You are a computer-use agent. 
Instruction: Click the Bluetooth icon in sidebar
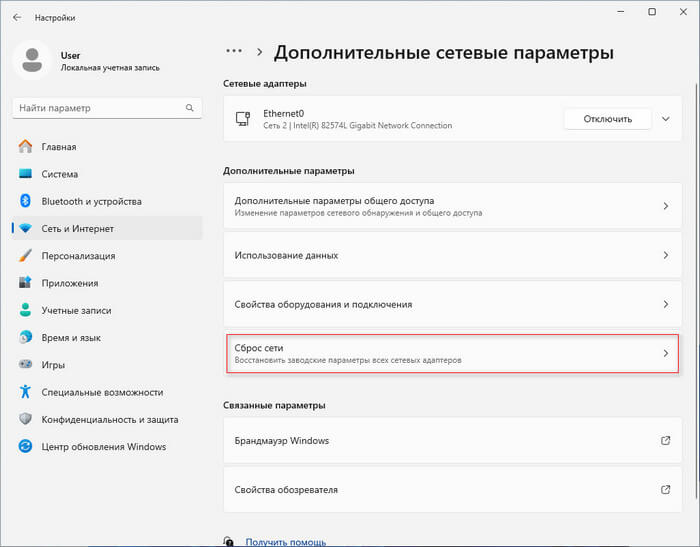pyautogui.click(x=25, y=201)
